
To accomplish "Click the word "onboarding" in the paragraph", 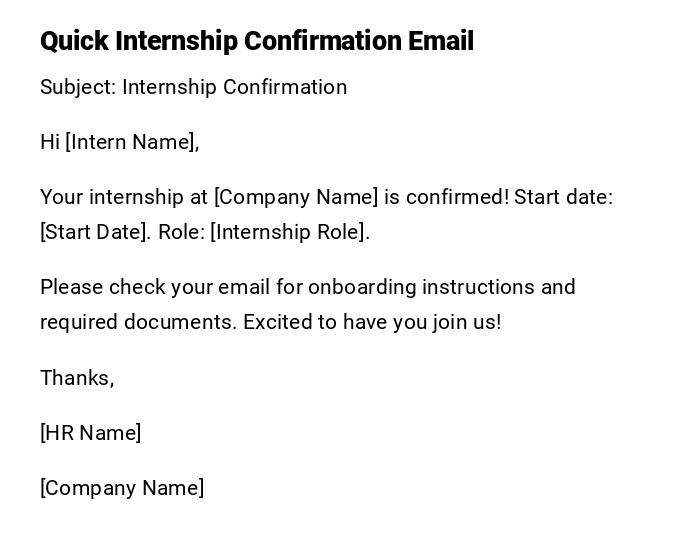I will pos(362,287).
